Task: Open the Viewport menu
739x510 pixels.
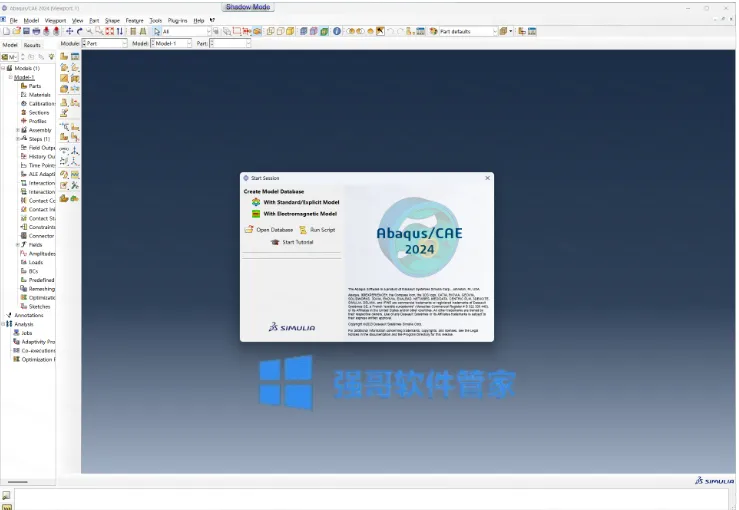Action: [x=55, y=21]
